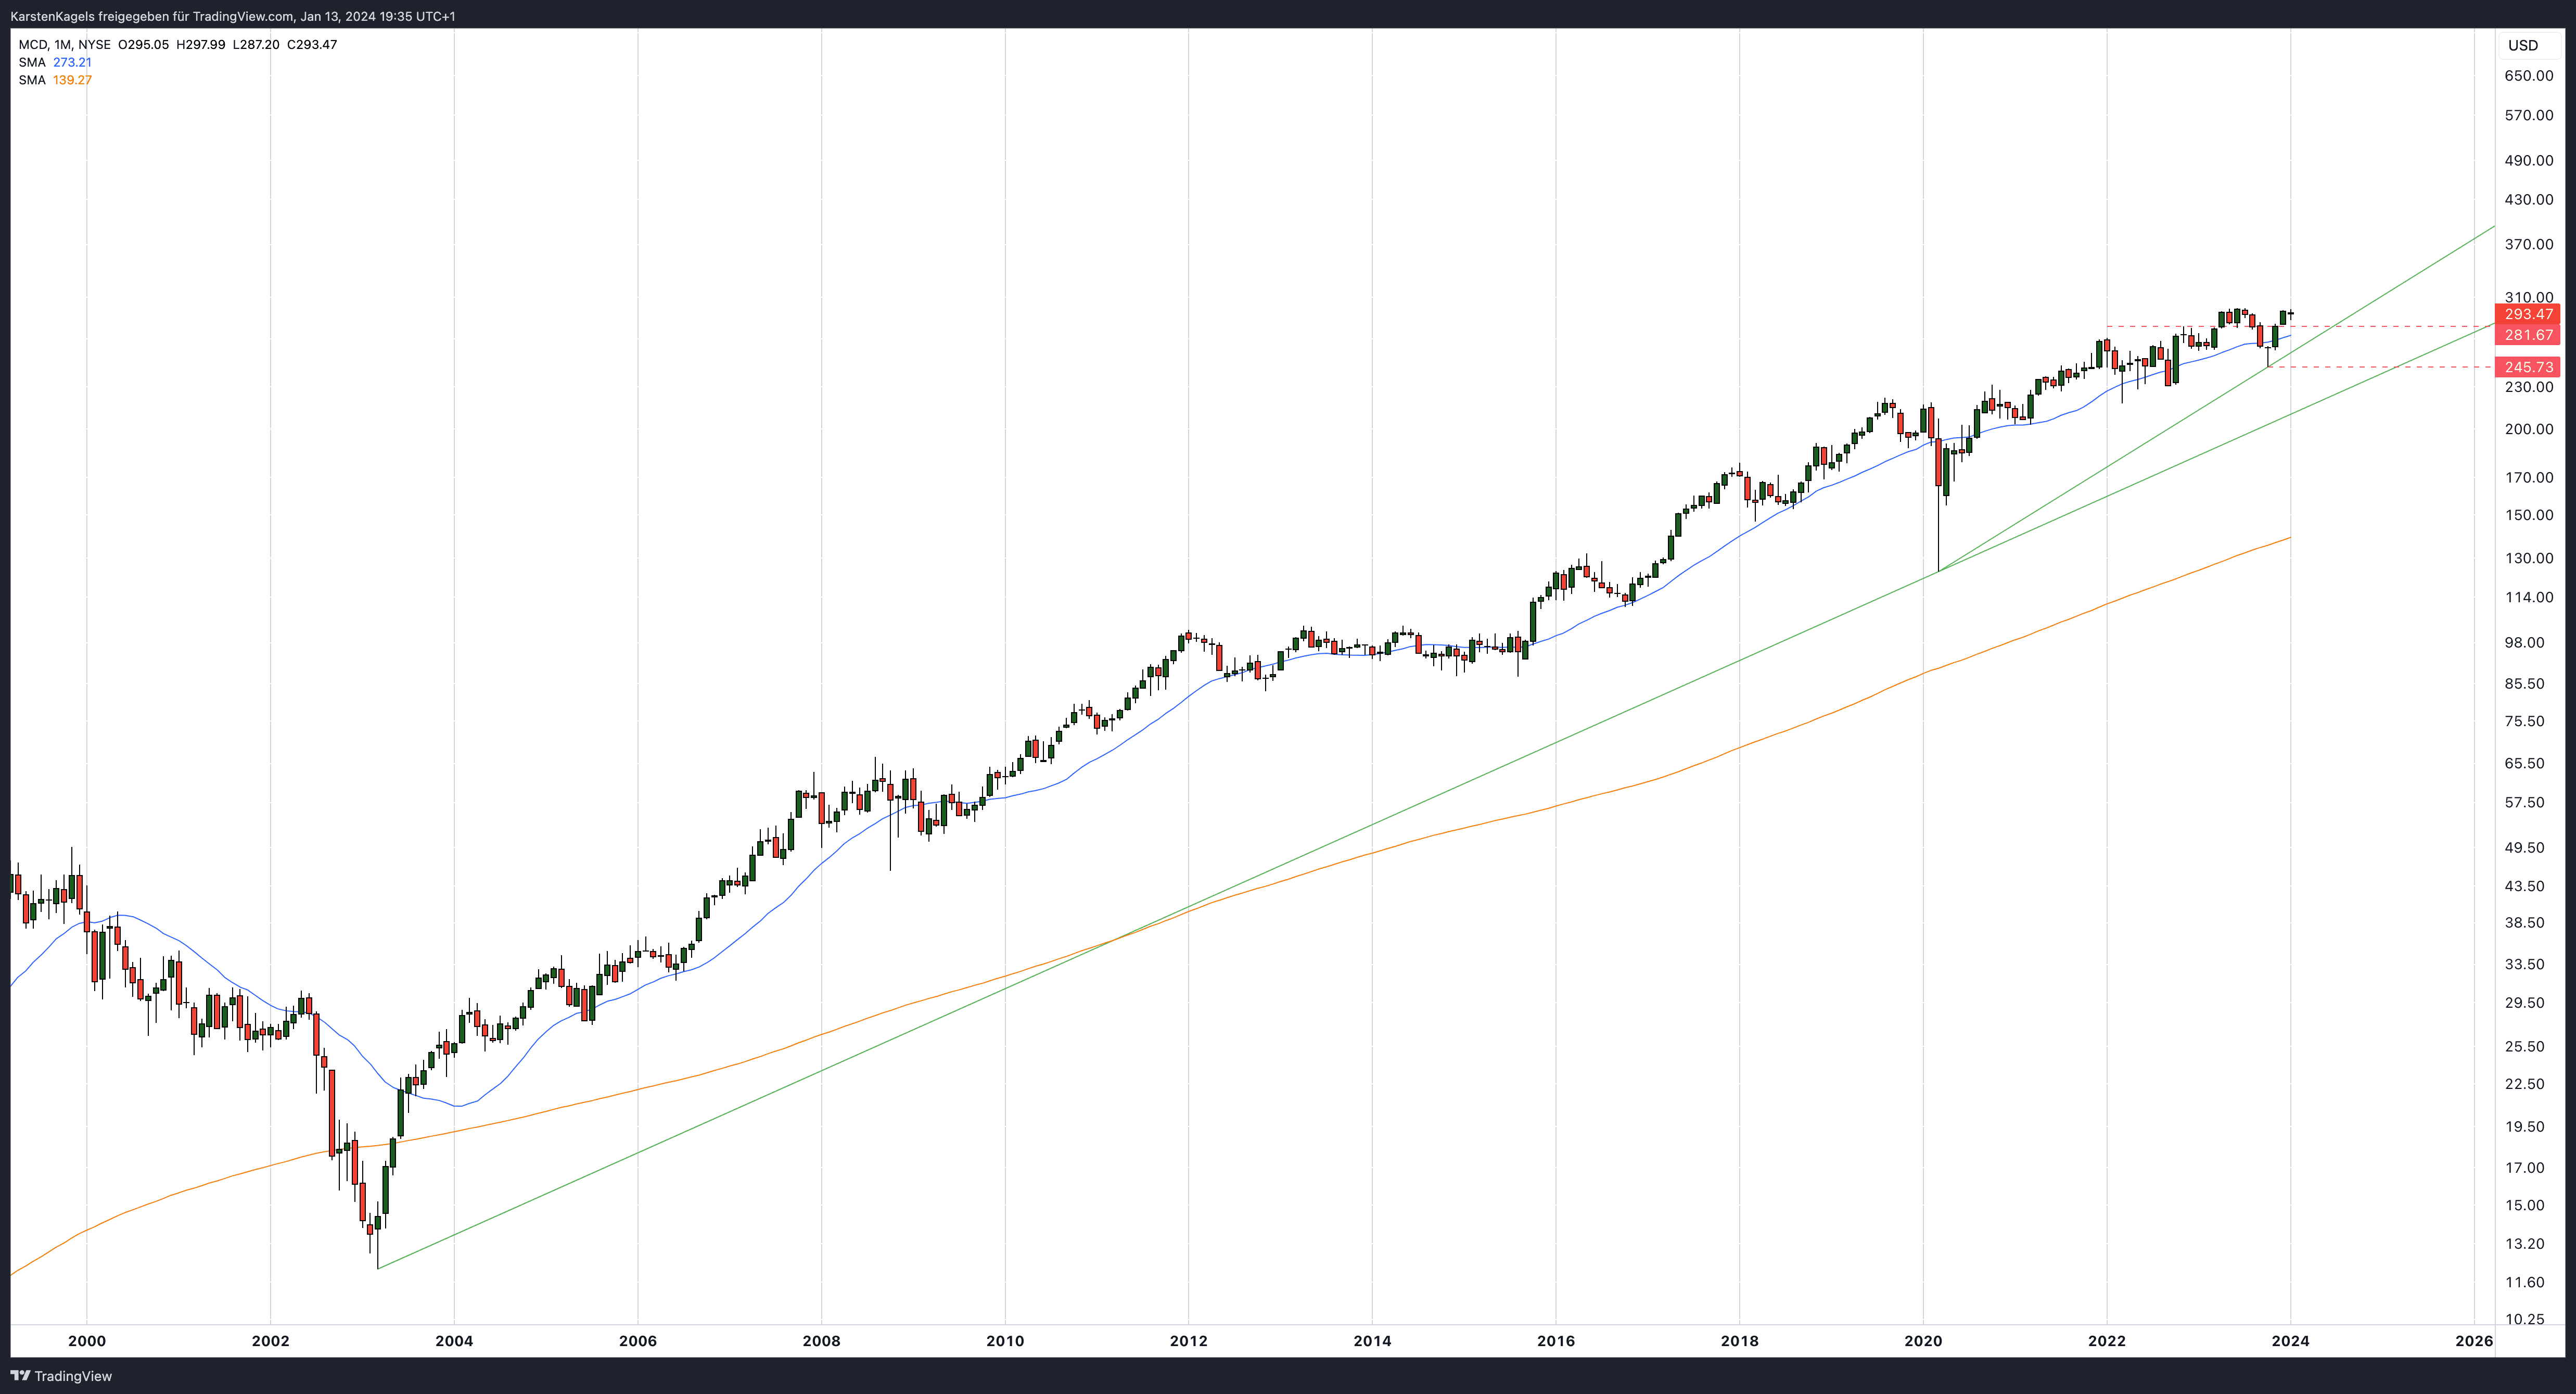Click the 2026 year label on time axis

[x=2474, y=1341]
